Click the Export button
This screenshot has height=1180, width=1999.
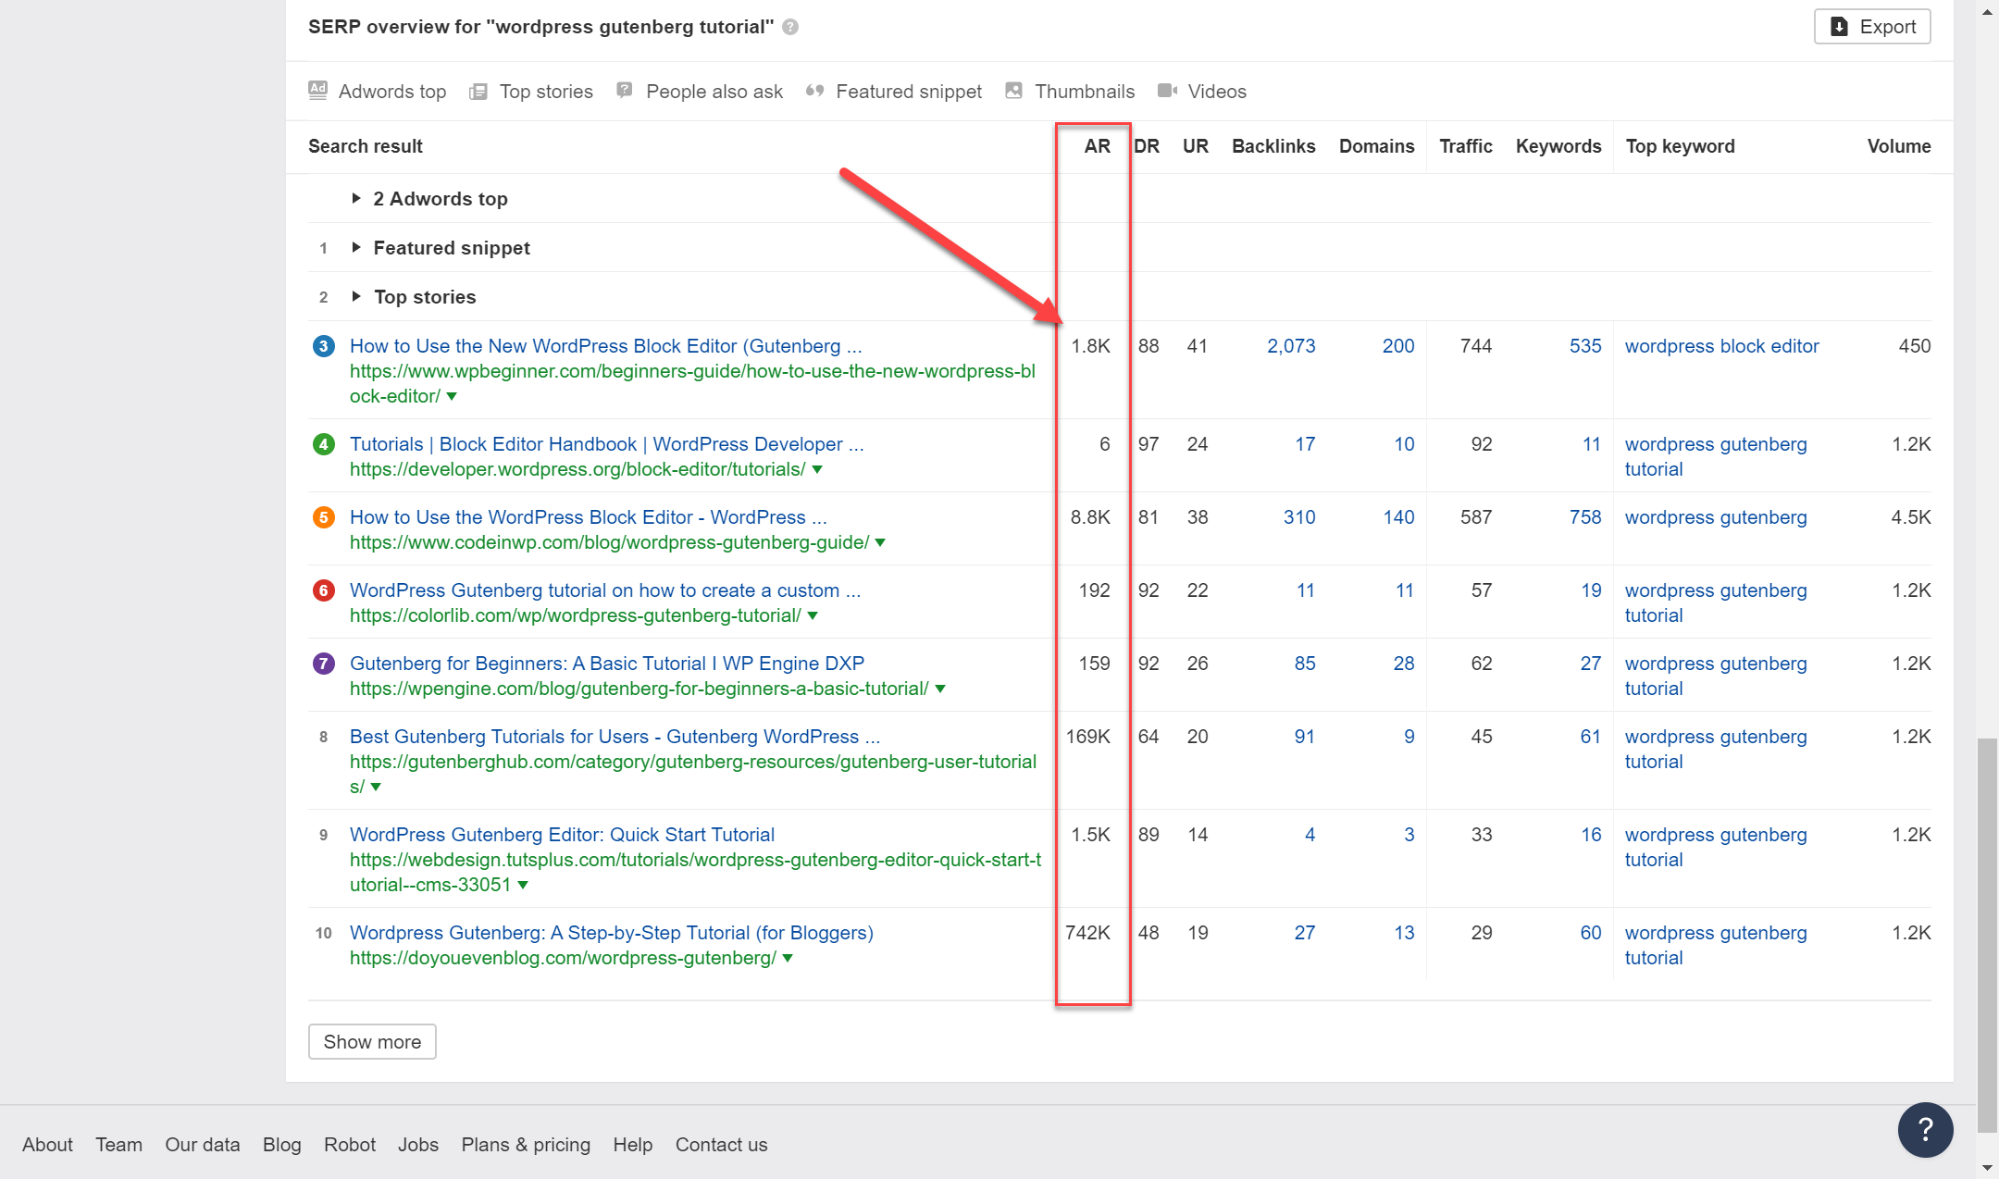pyautogui.click(x=1872, y=27)
